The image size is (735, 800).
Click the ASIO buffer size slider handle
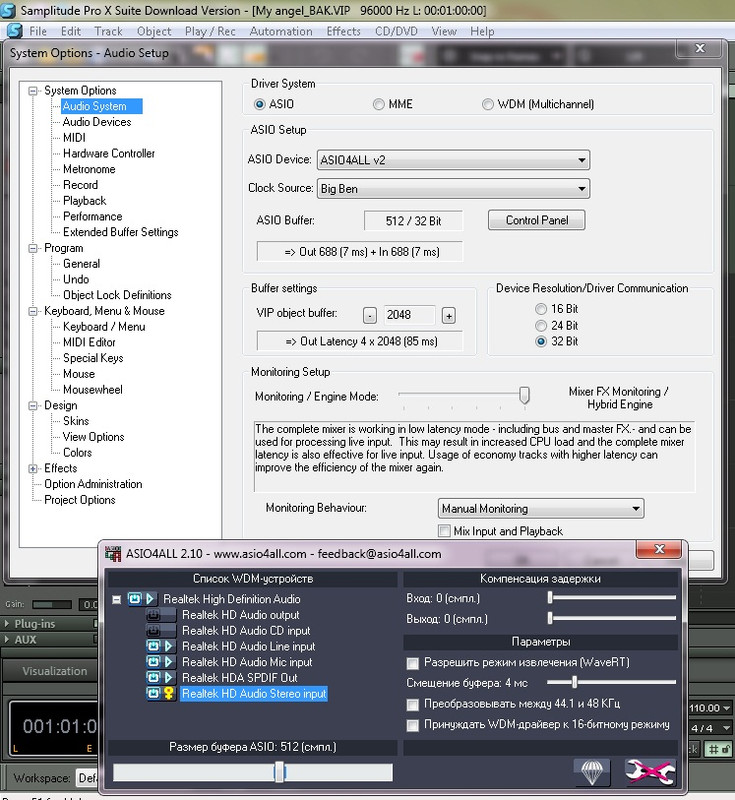click(279, 772)
